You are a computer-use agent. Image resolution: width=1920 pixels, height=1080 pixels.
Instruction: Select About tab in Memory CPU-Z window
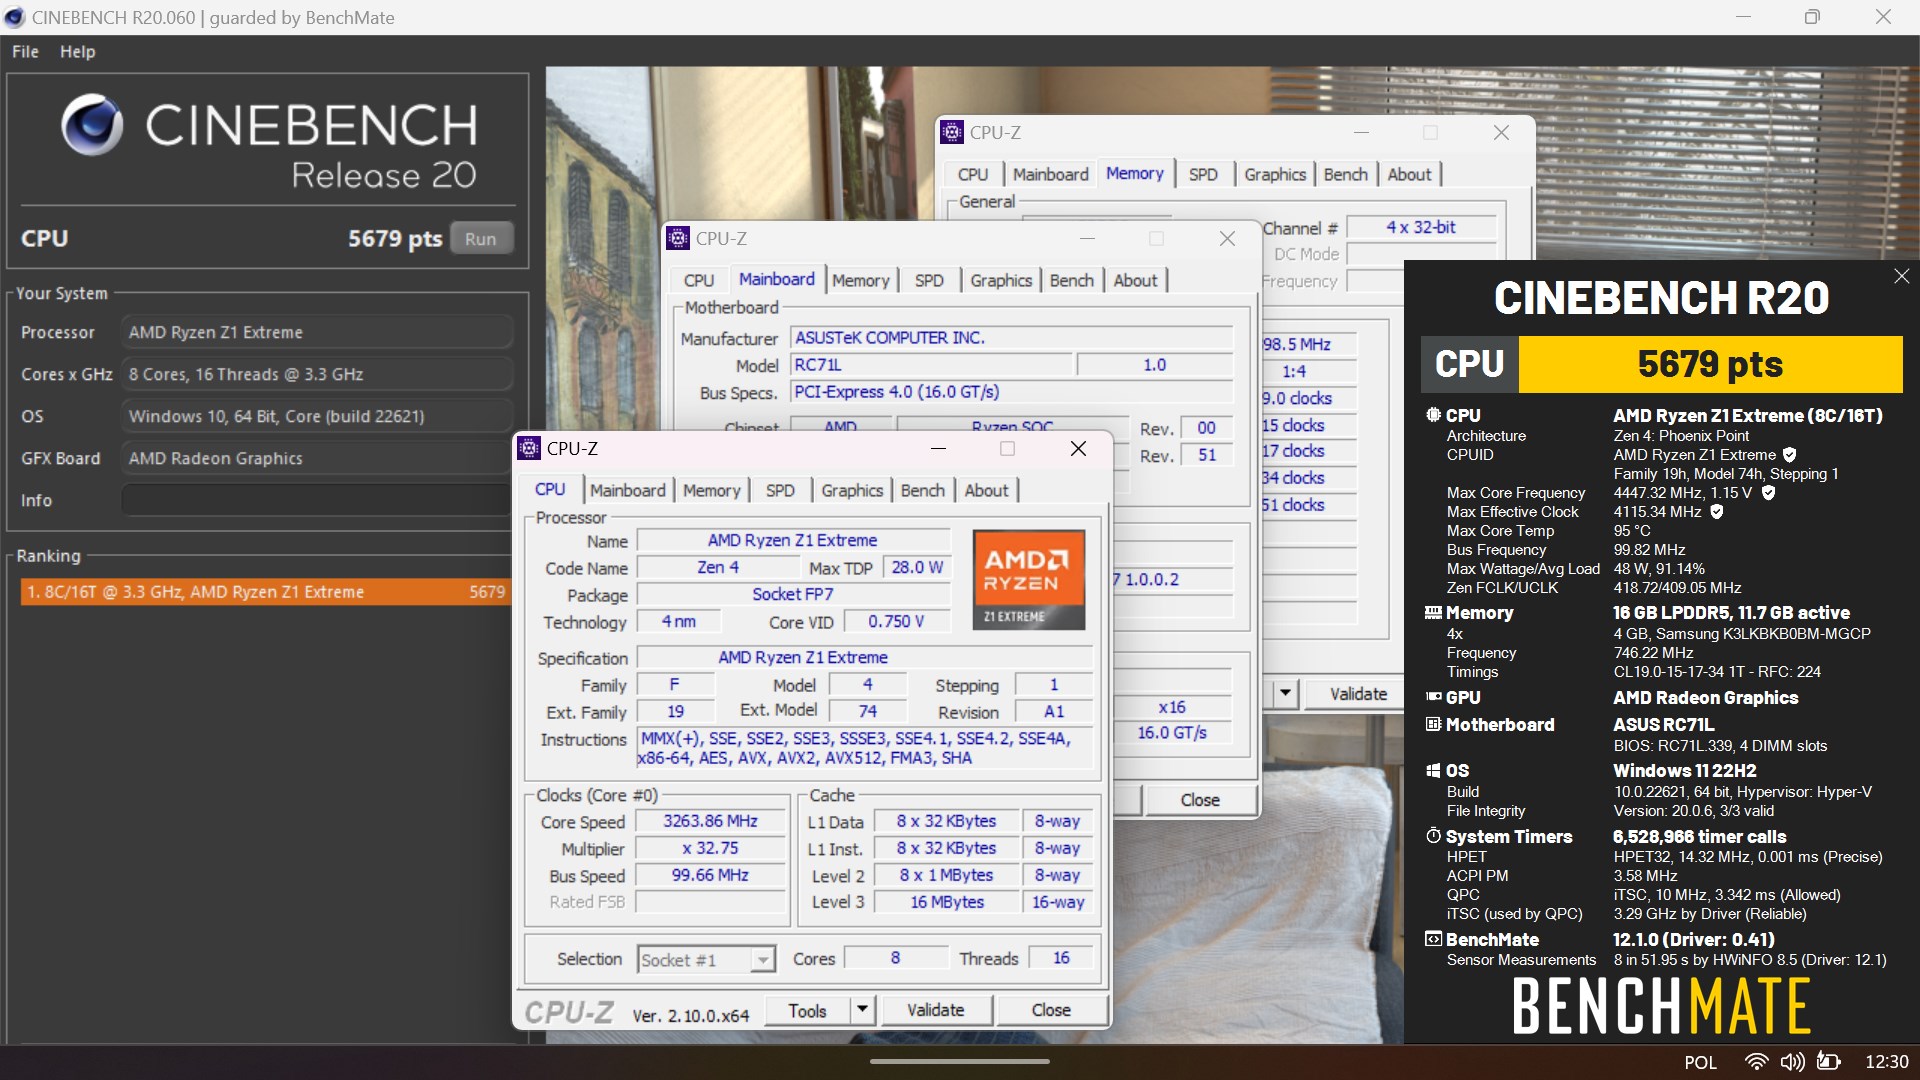click(x=1409, y=174)
